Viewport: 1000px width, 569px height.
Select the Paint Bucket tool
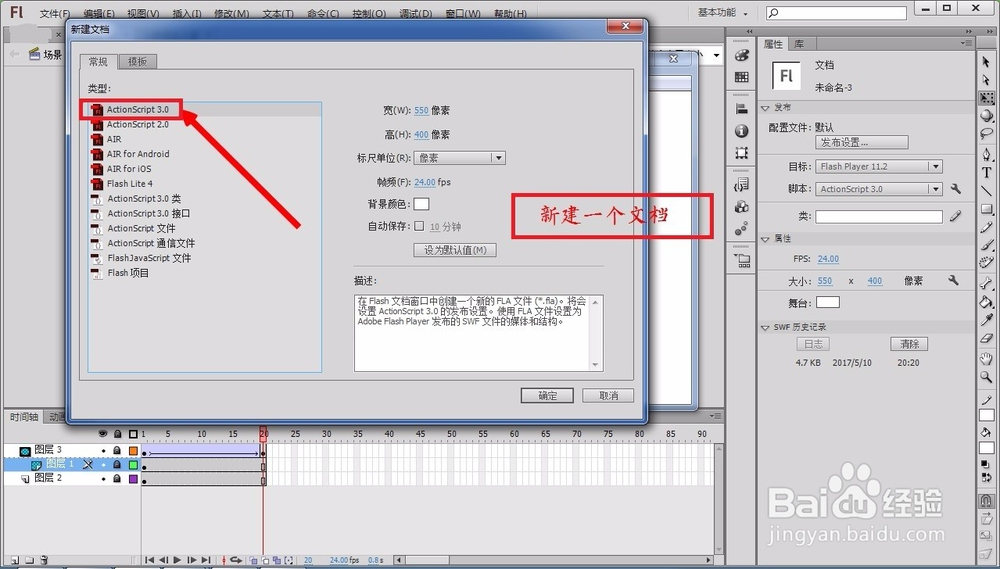coord(987,302)
